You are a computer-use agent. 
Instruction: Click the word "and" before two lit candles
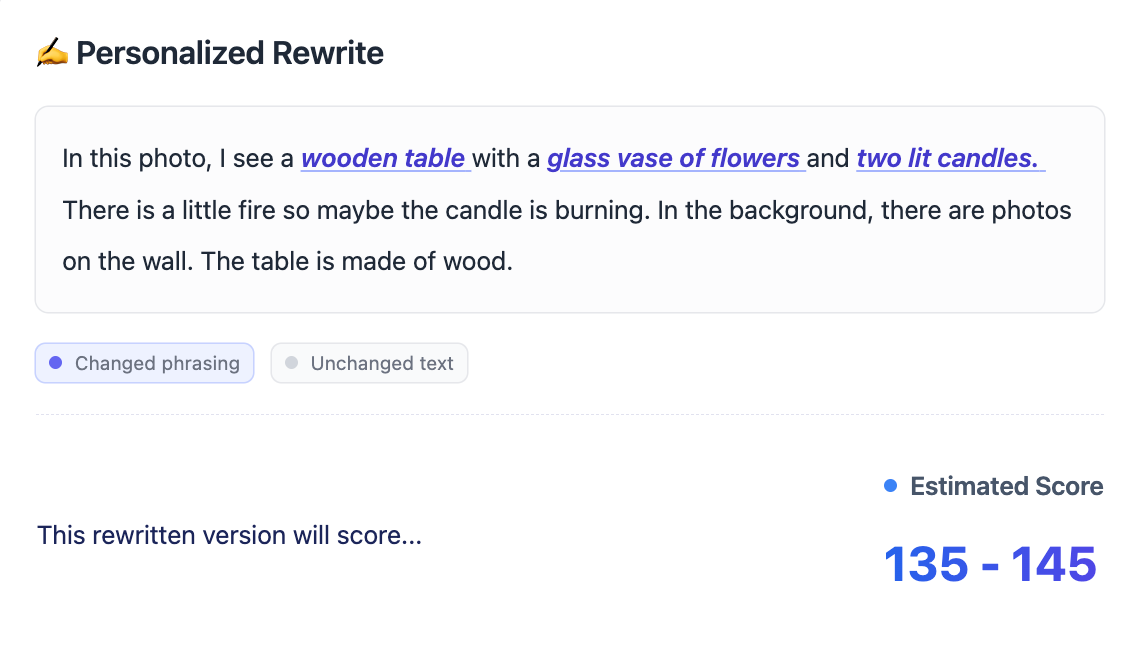pyautogui.click(x=828, y=158)
